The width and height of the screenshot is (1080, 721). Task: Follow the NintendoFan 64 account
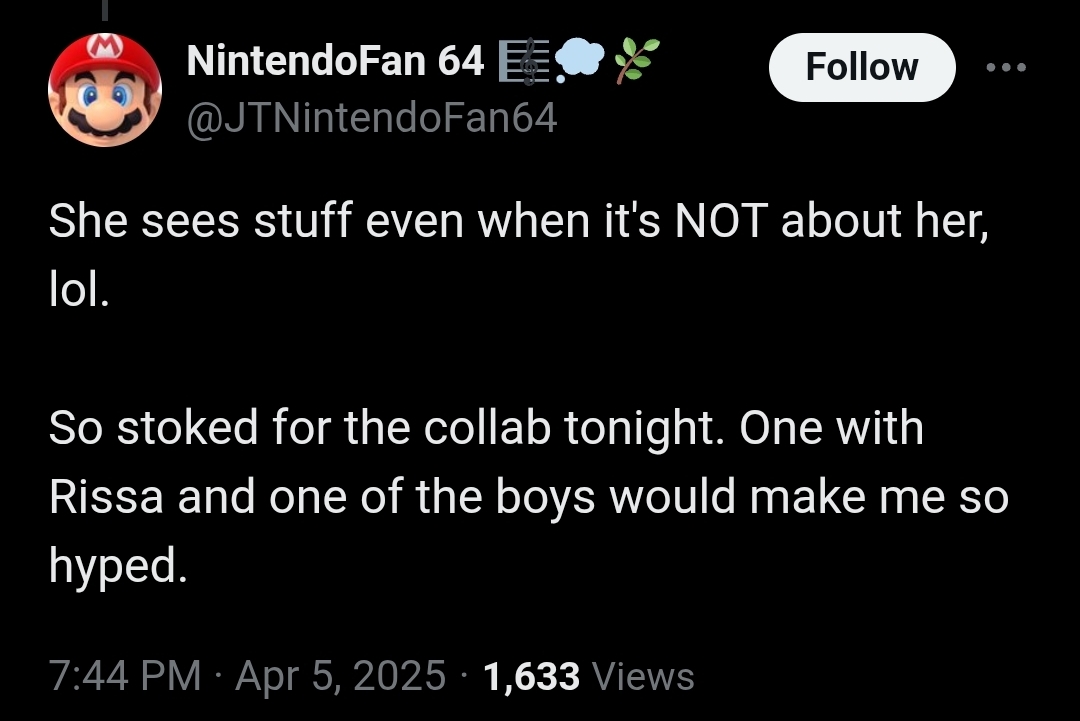pyautogui.click(x=861, y=67)
